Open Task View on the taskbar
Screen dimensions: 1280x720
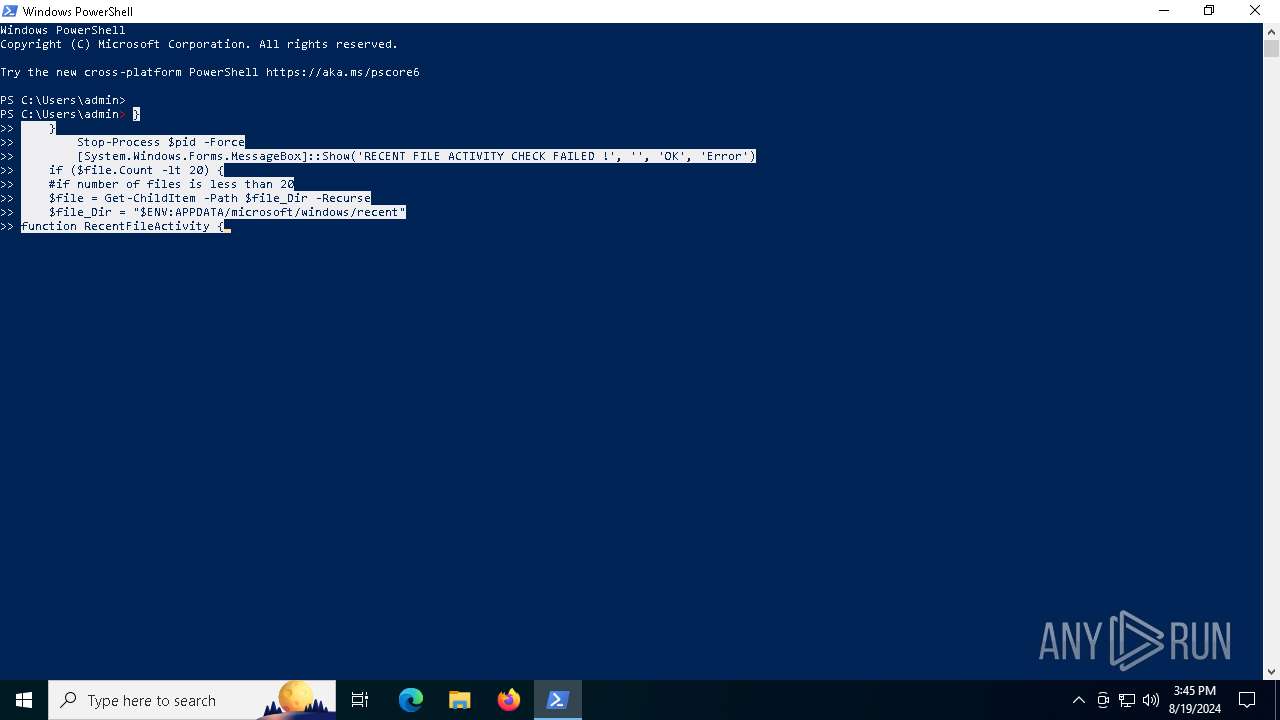click(x=360, y=700)
